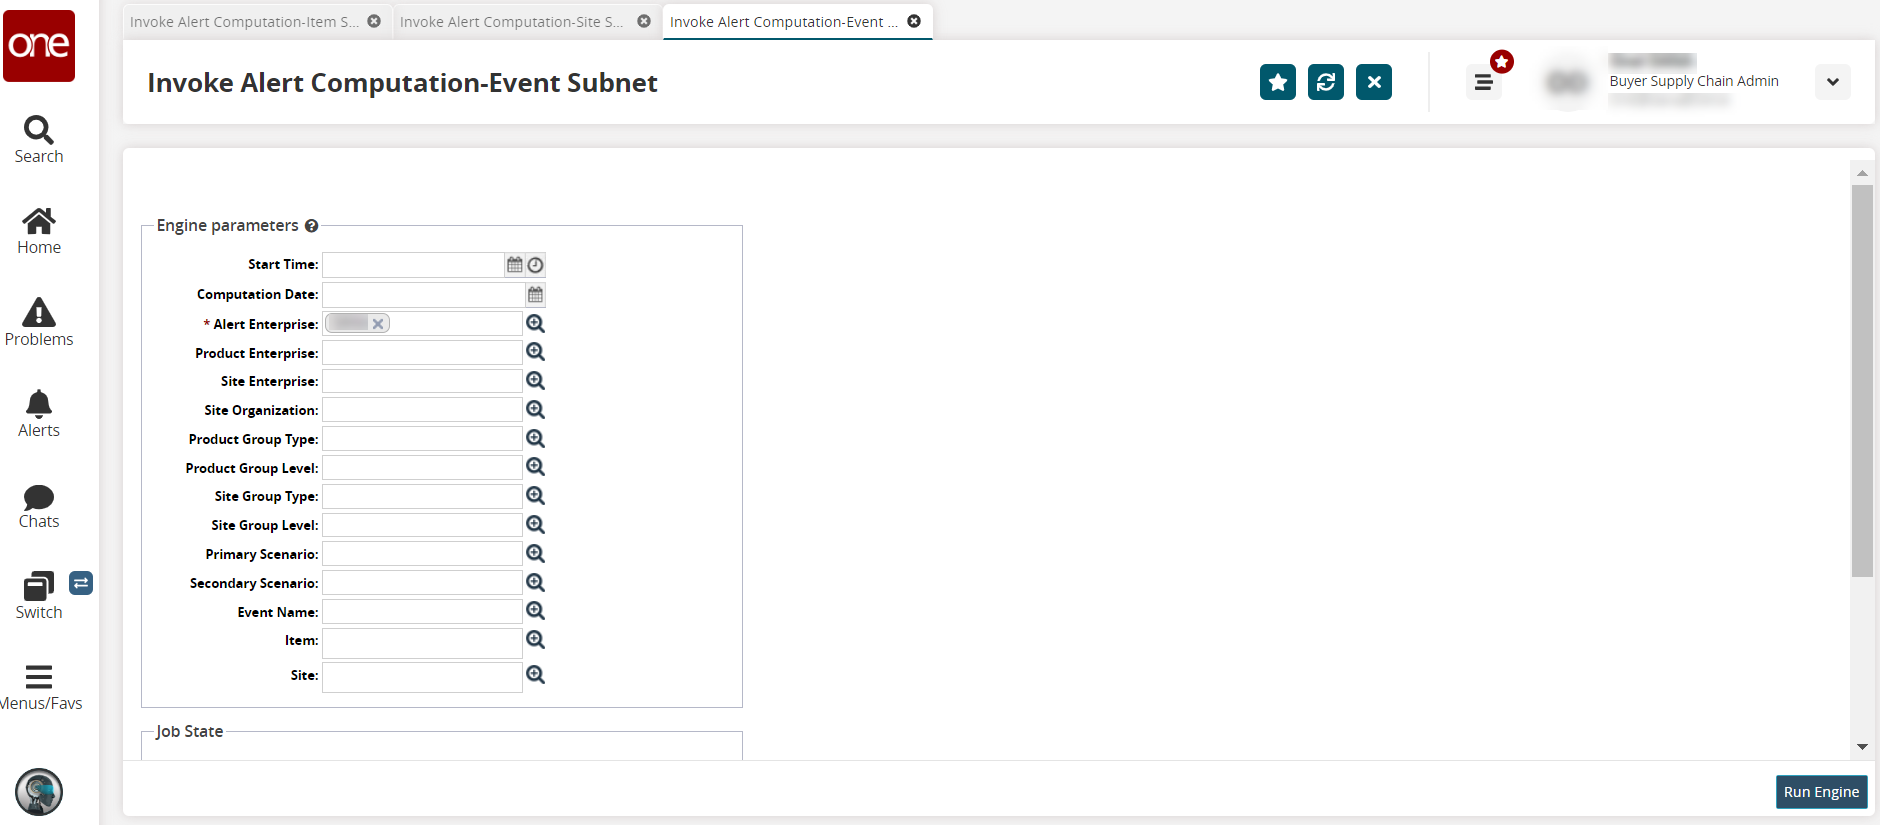
Task: Refresh the page with the refresh button
Action: pyautogui.click(x=1326, y=82)
